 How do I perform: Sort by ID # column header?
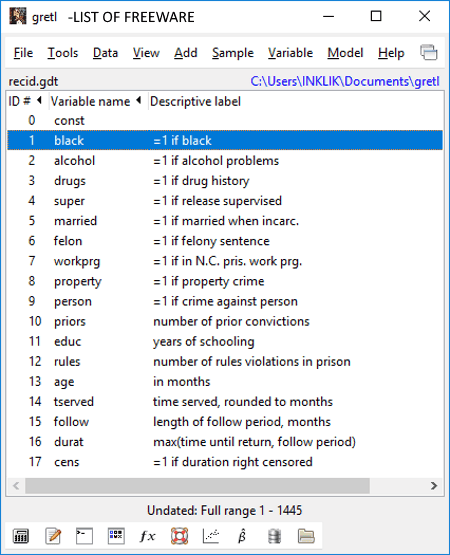point(25,102)
